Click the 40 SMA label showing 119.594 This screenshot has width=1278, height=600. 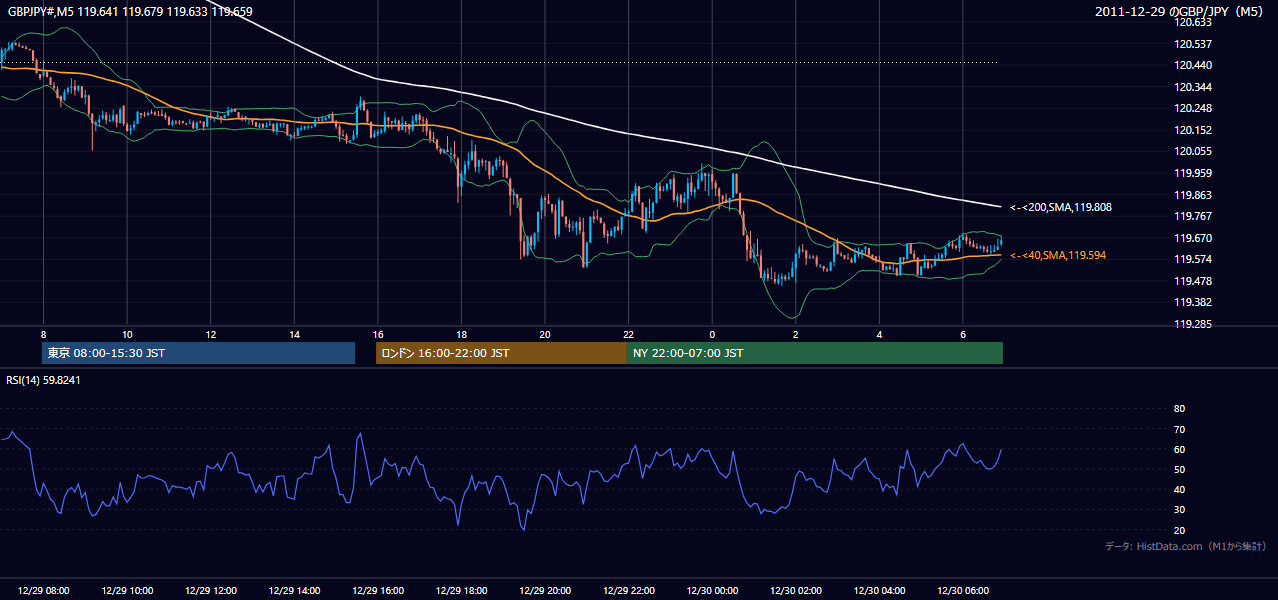click(1058, 255)
